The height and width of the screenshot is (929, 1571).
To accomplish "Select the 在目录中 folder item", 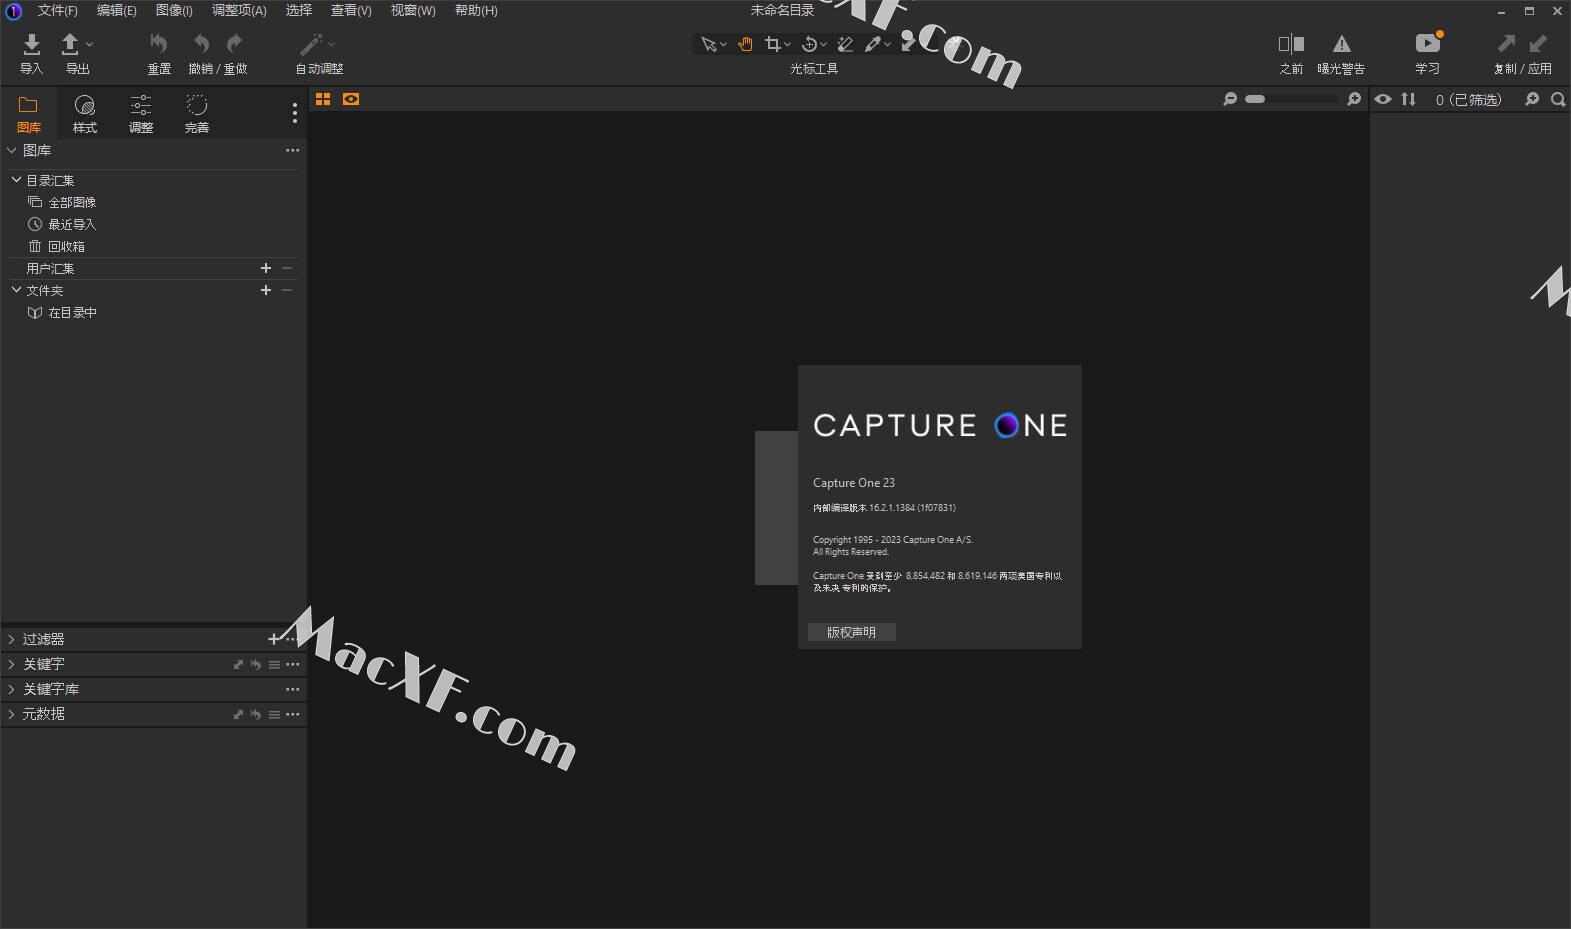I will click(x=72, y=312).
